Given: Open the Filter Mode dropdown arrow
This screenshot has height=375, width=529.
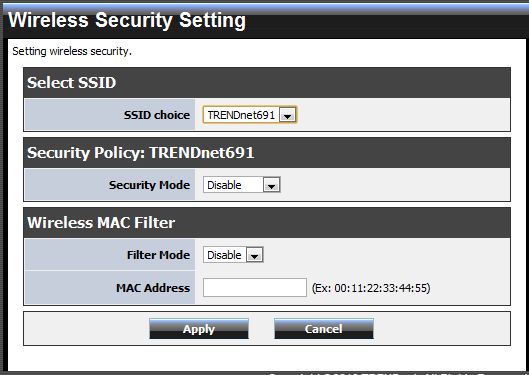Looking at the screenshot, I should 254,255.
